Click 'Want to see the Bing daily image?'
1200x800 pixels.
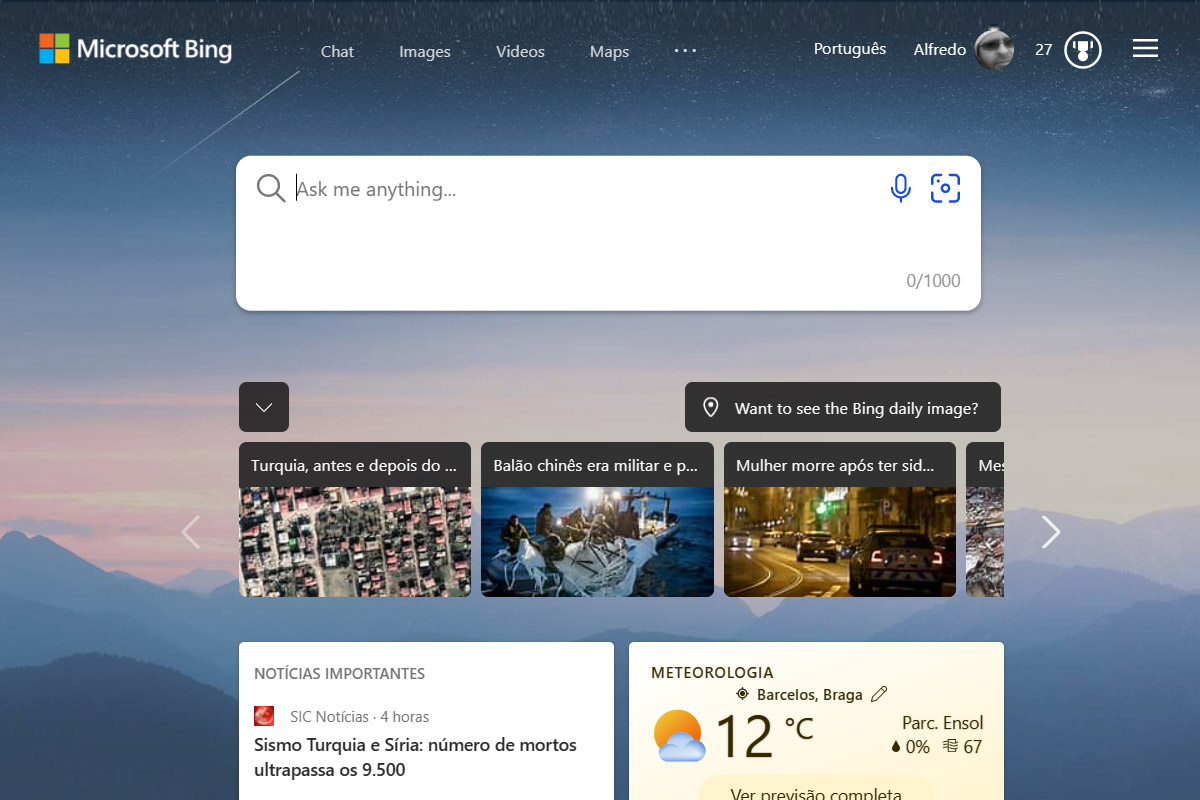[x=843, y=408]
